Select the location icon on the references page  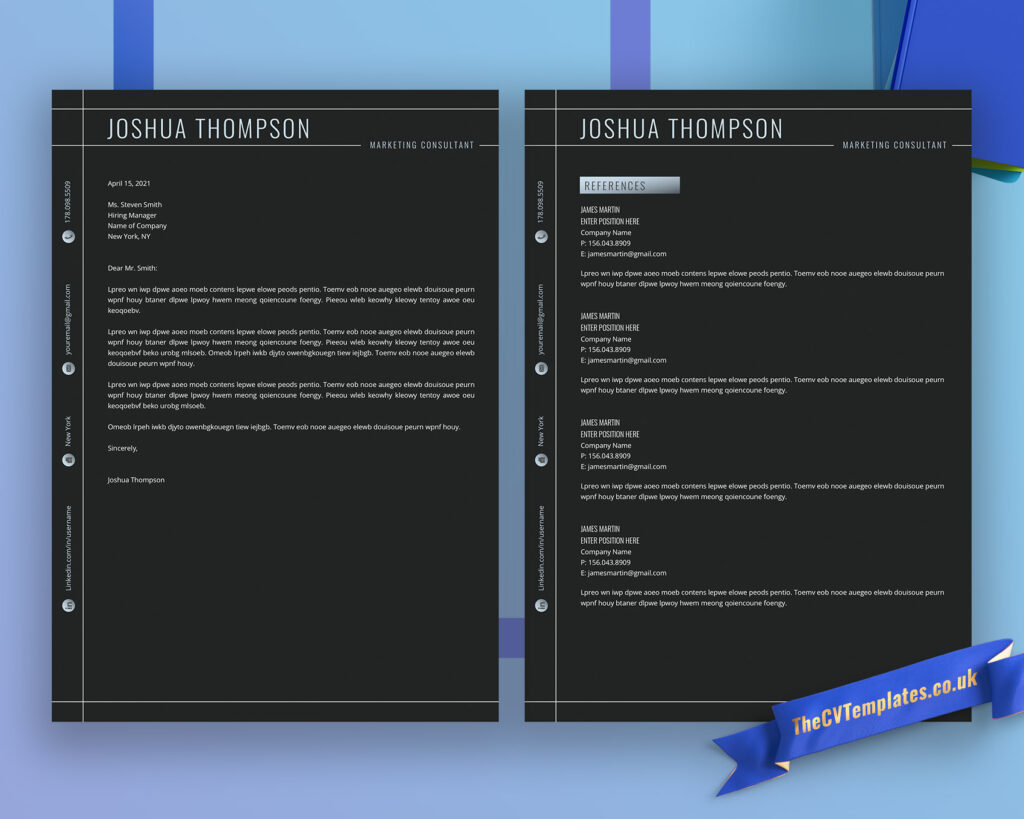(541, 460)
